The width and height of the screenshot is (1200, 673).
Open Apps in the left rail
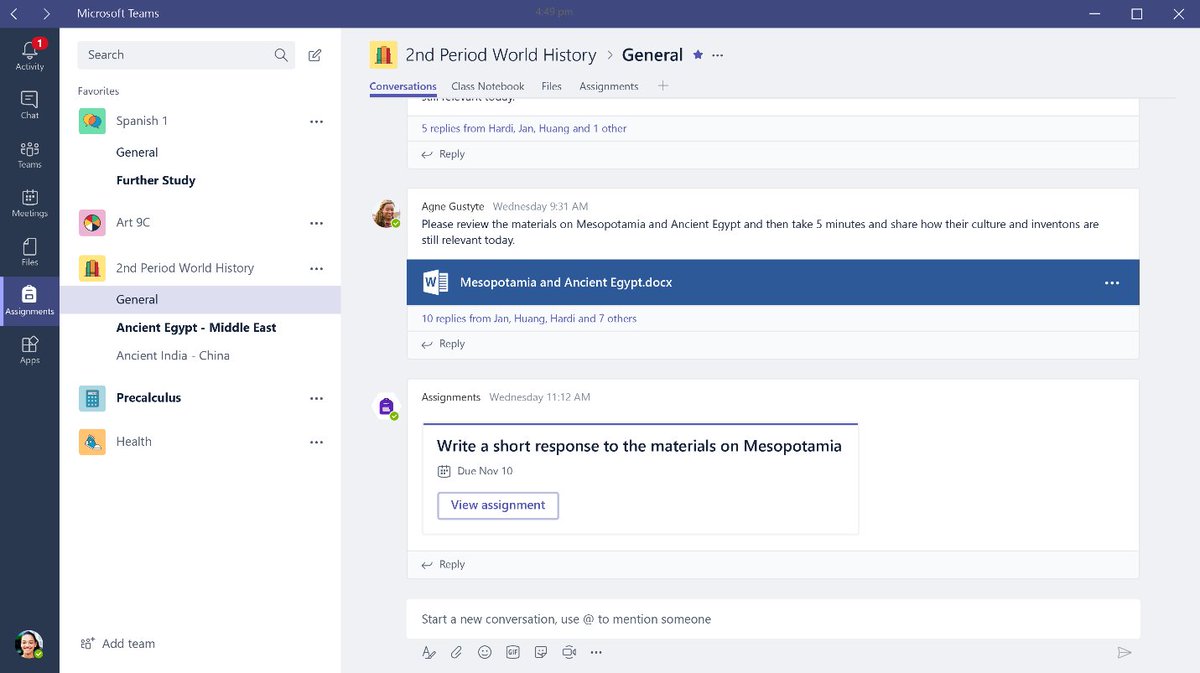pos(29,350)
